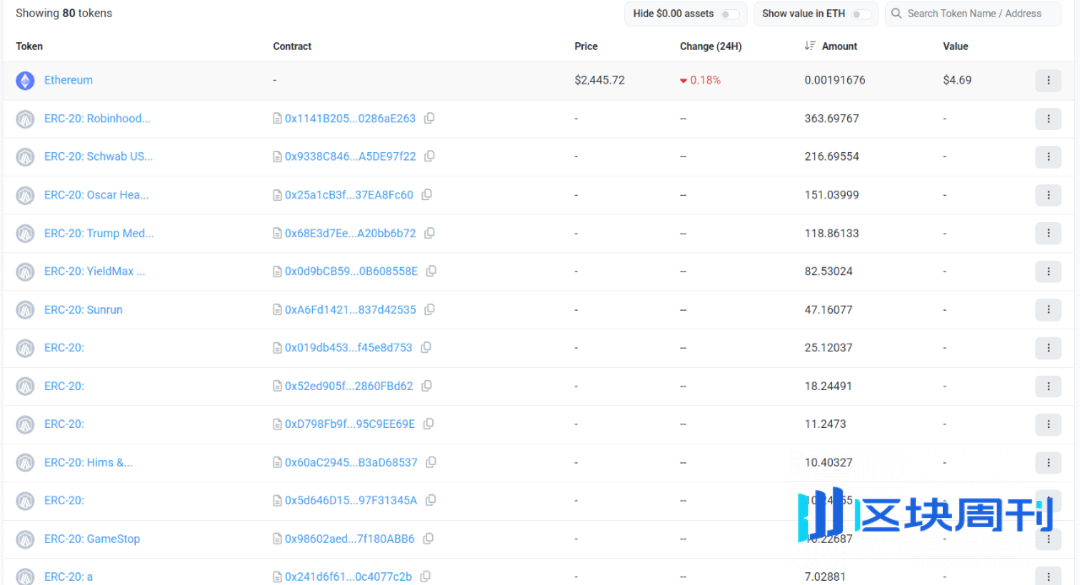The image size is (1080, 585).
Task: Open contract 0x98602aed...7f180ABB6
Action: 349,539
